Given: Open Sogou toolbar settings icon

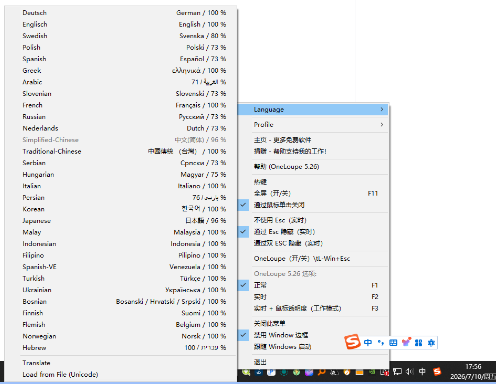Looking at the screenshot, I should (431, 343).
